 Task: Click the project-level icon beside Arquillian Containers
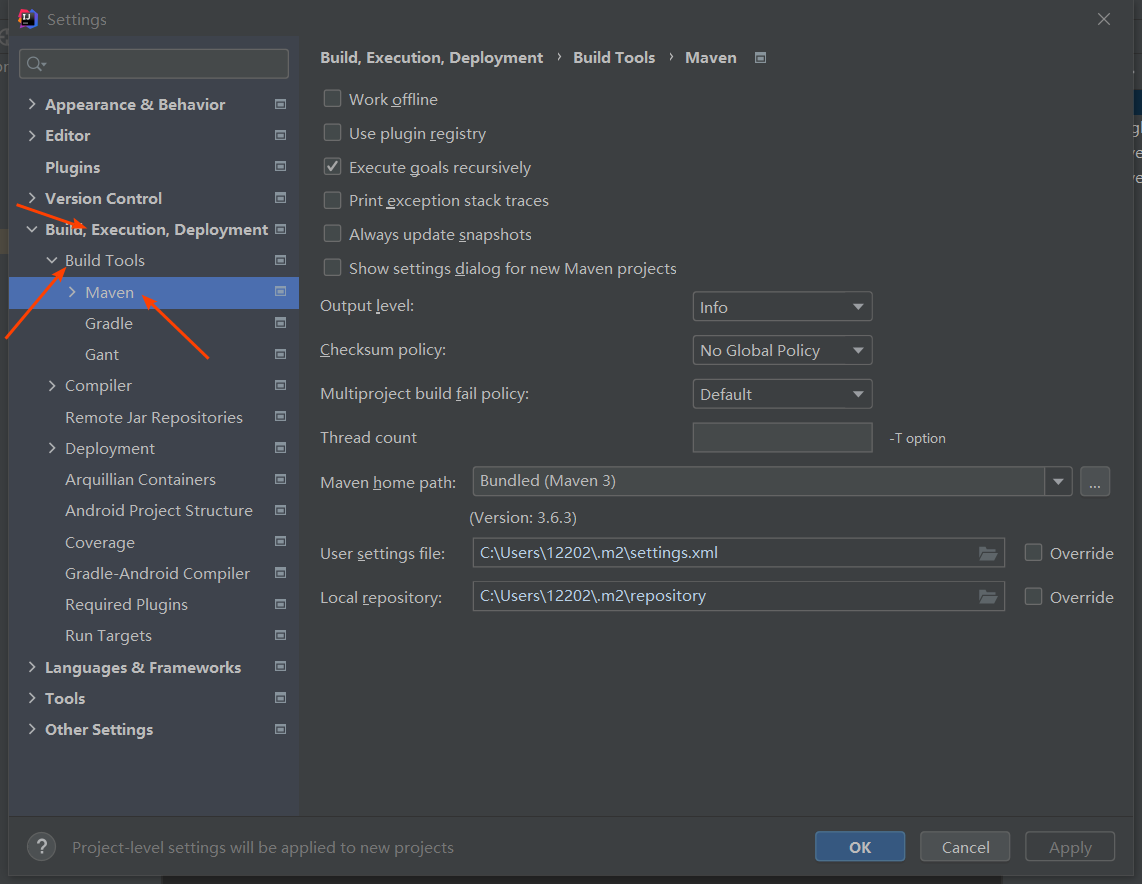(280, 479)
